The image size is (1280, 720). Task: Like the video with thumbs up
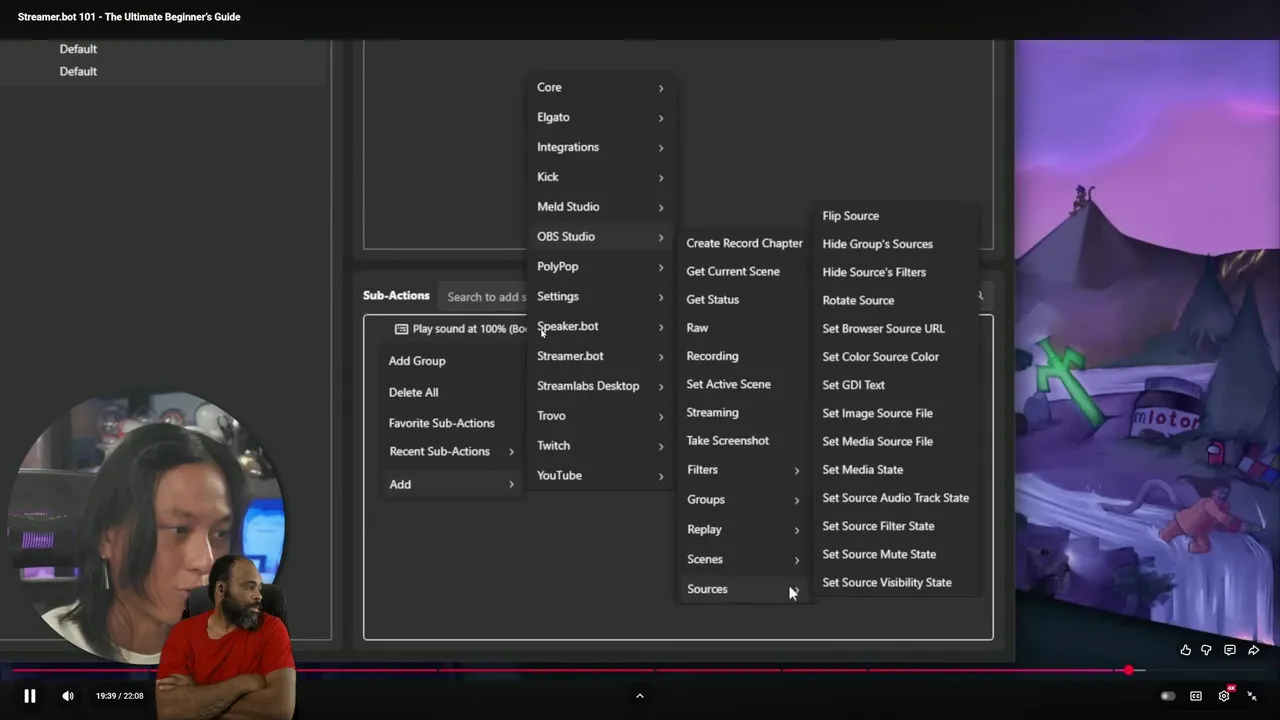point(1185,651)
